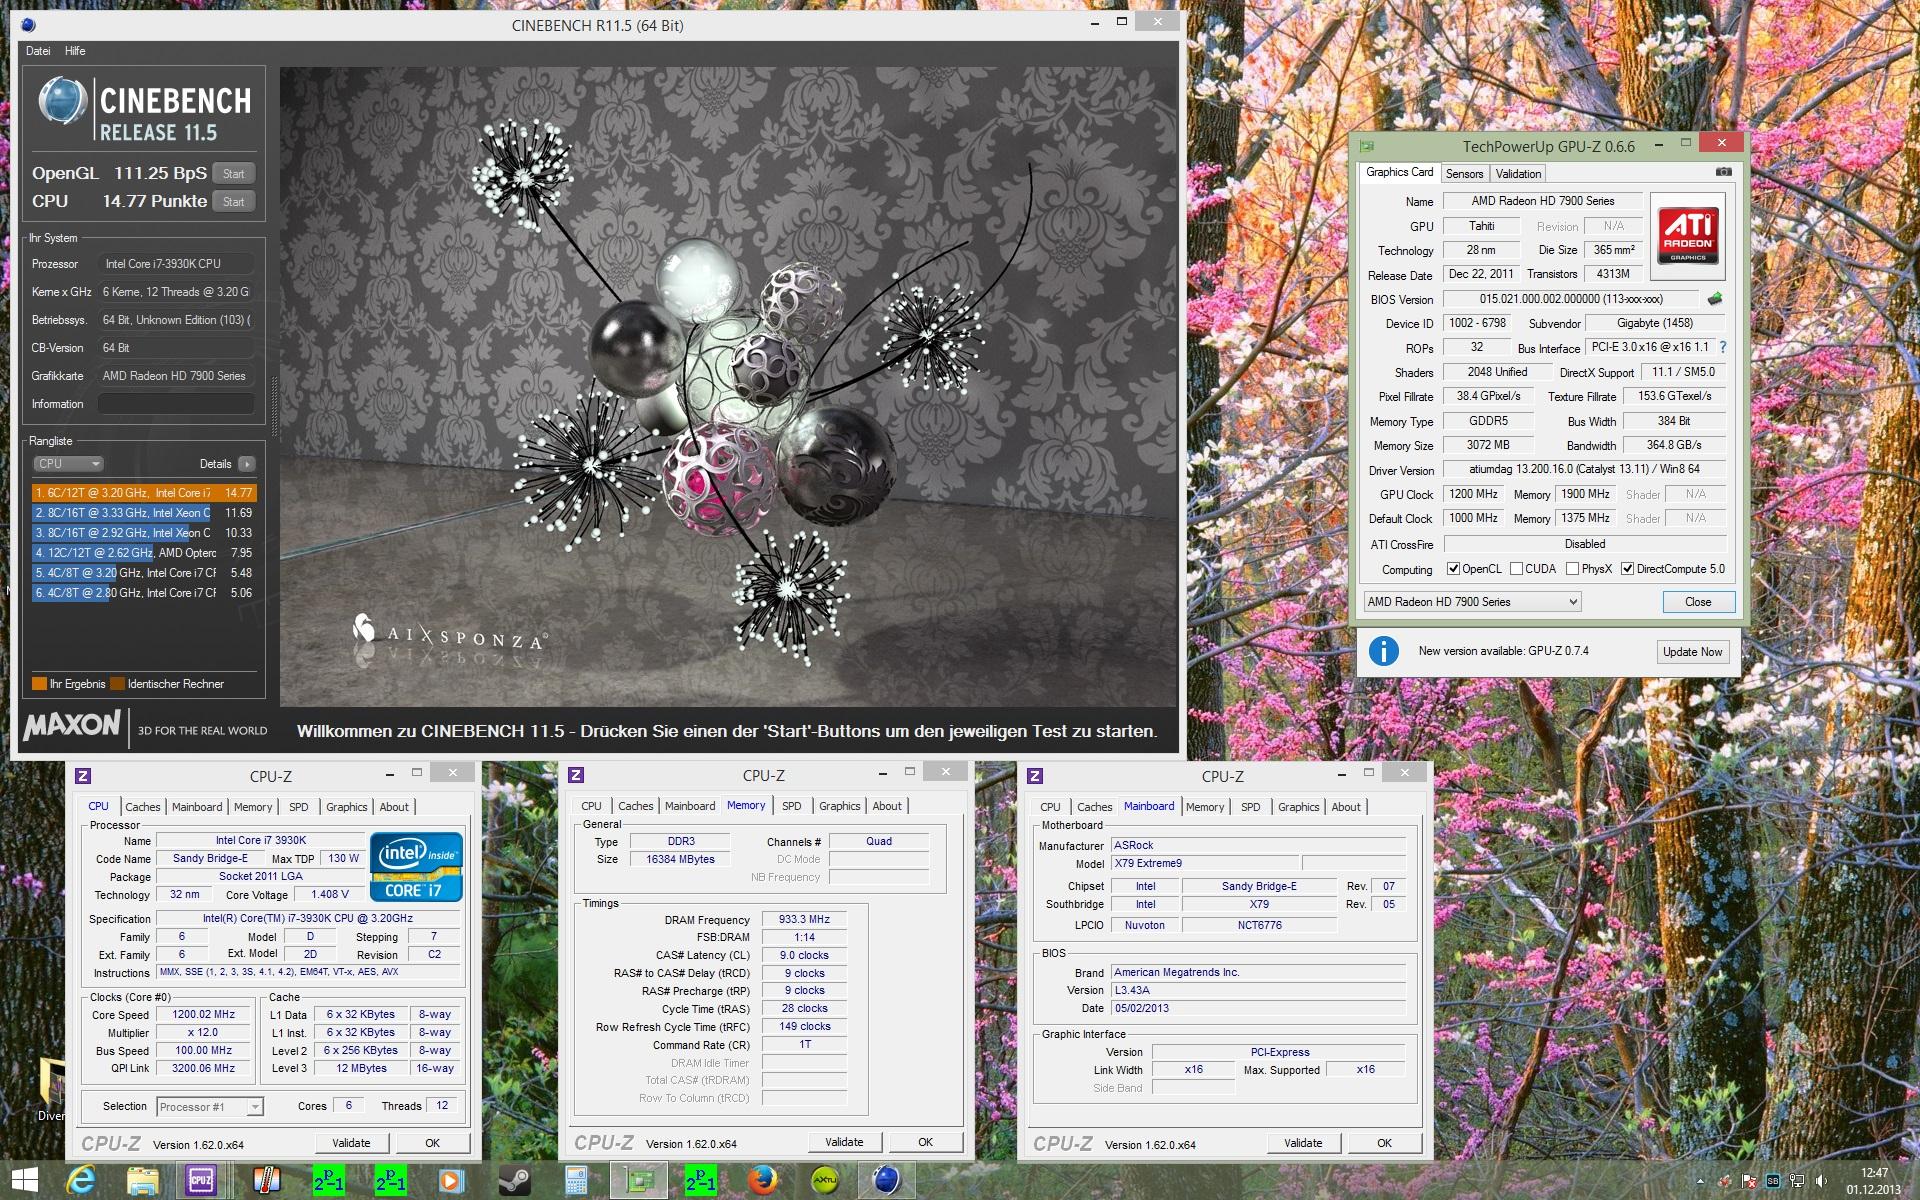
Task: Click the GPU-Z Close button
Action: [1698, 602]
